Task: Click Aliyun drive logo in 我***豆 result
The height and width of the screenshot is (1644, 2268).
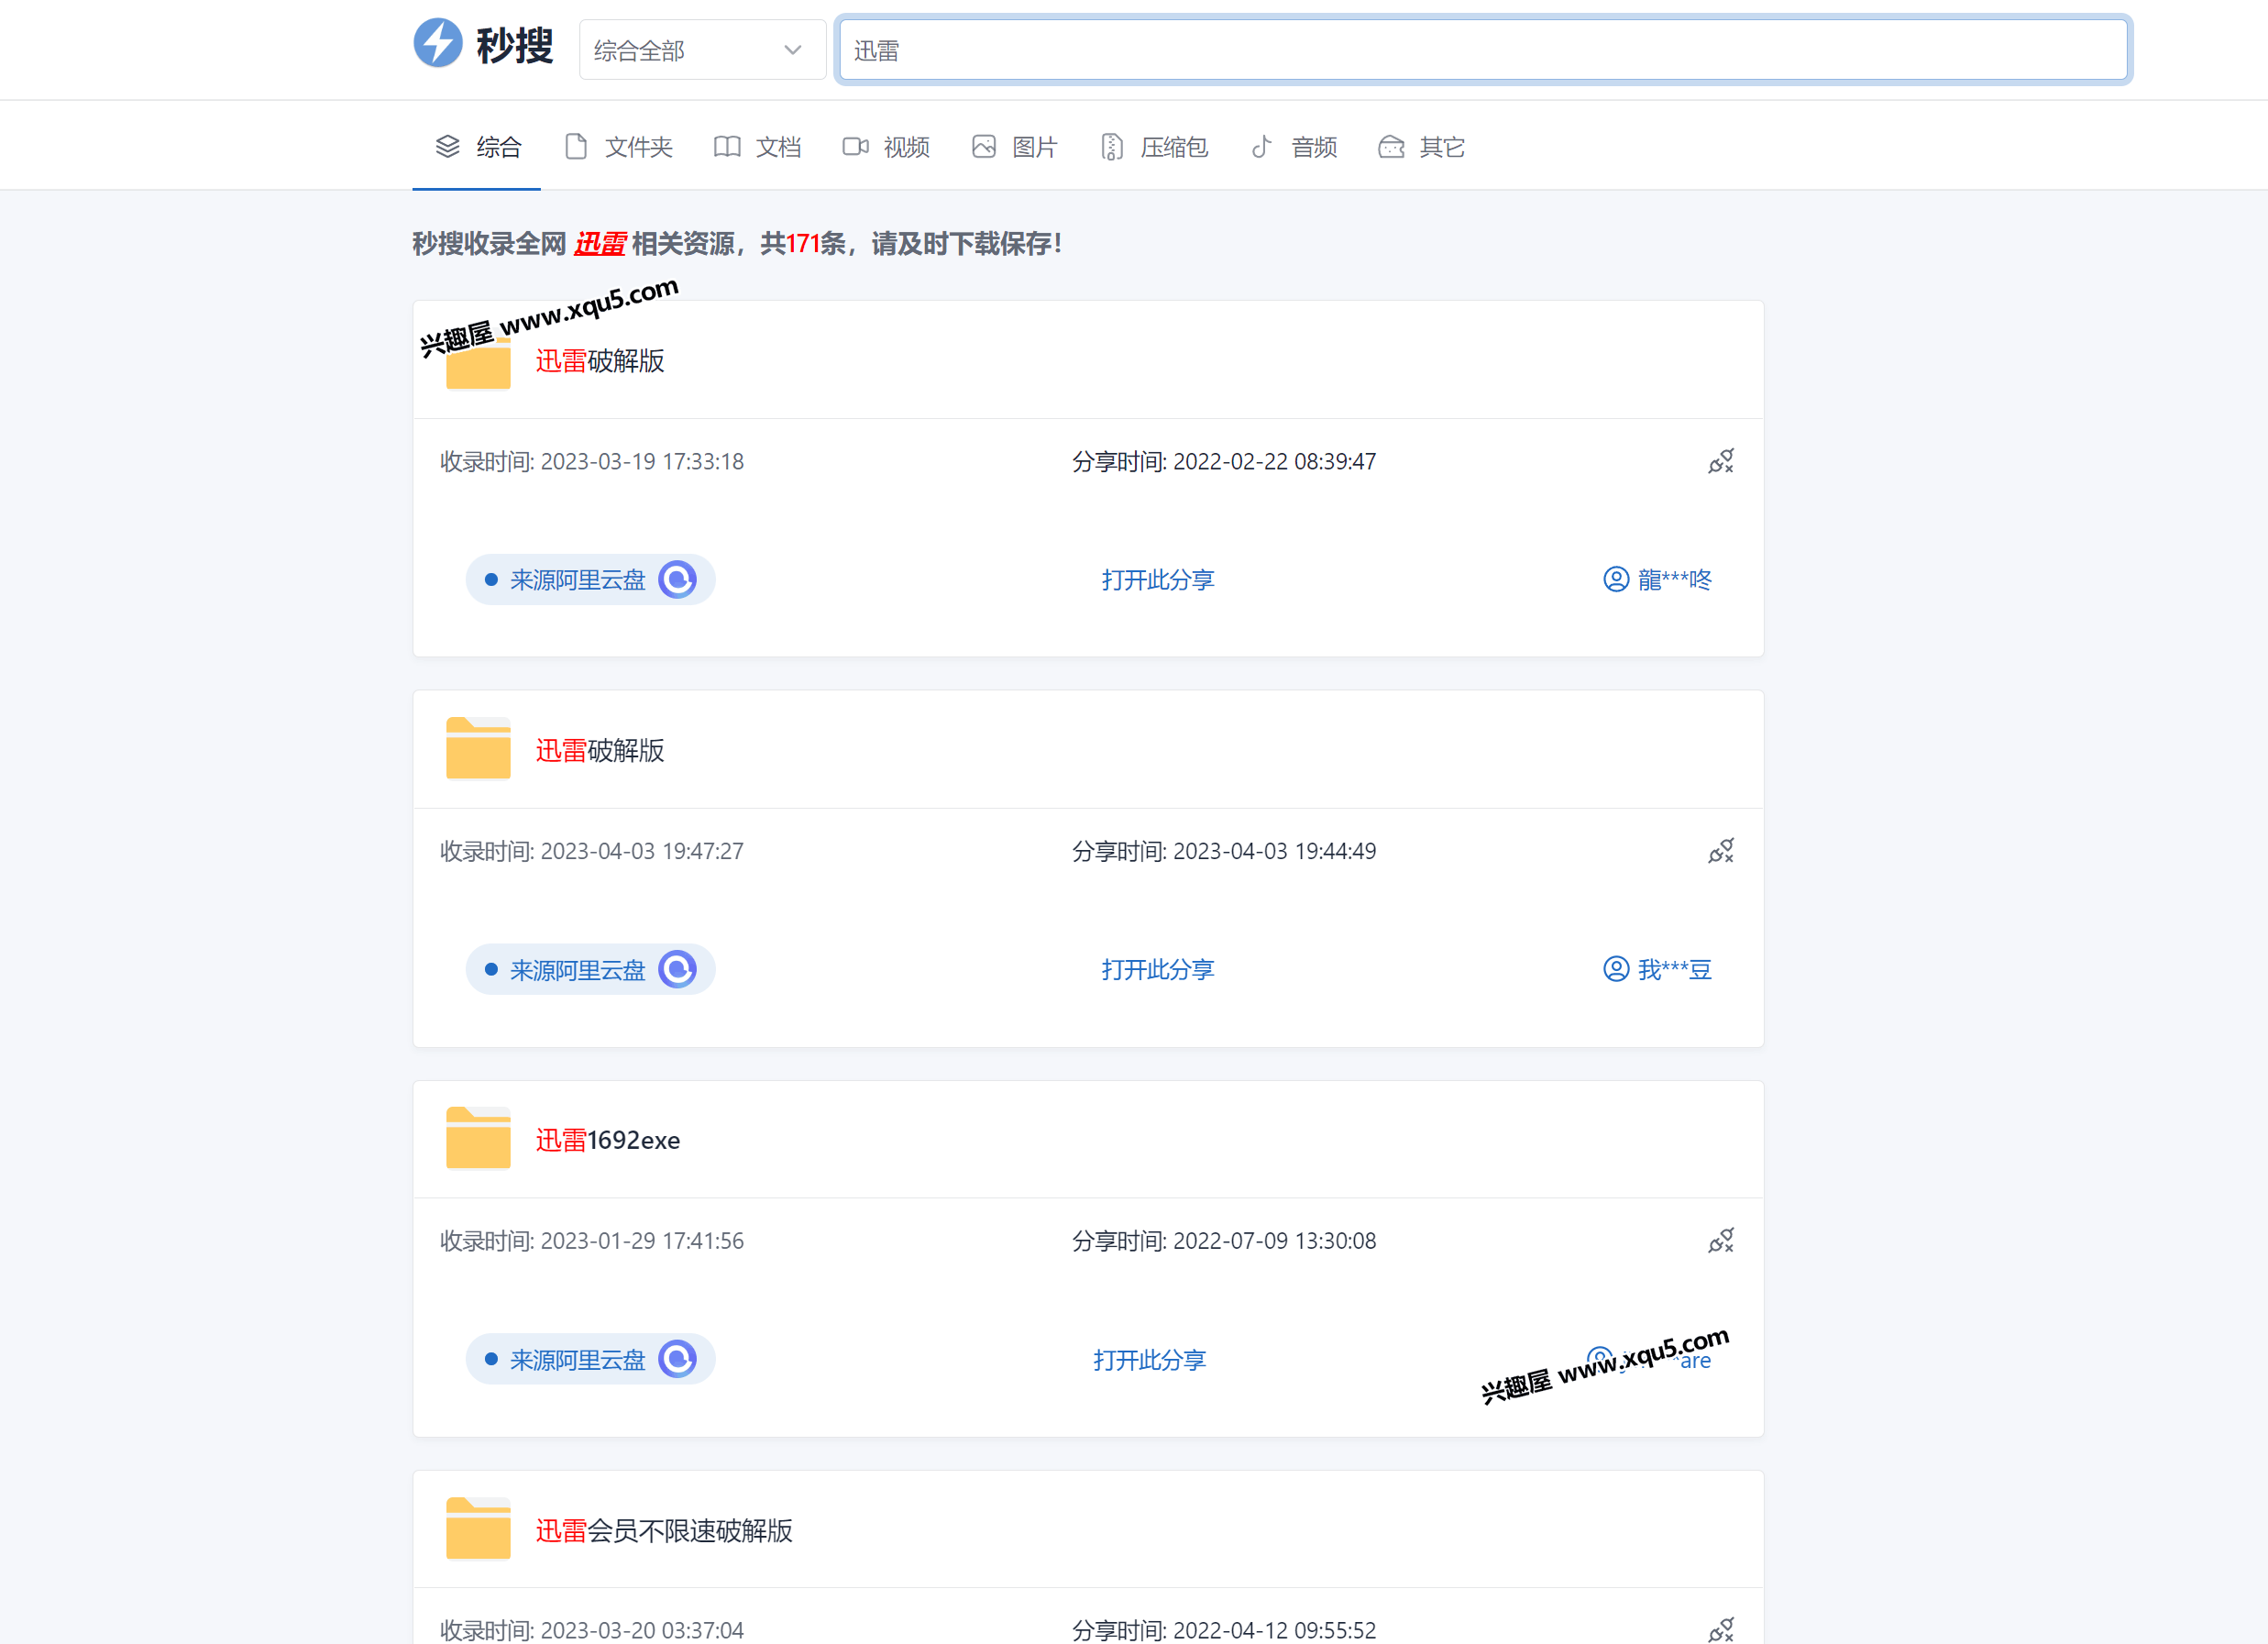Action: point(677,970)
